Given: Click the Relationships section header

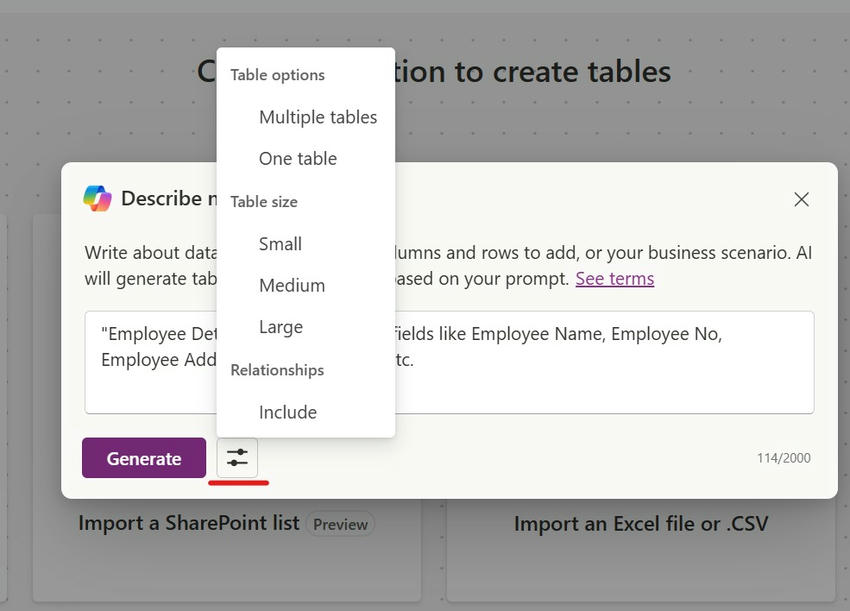Looking at the screenshot, I should (277, 370).
